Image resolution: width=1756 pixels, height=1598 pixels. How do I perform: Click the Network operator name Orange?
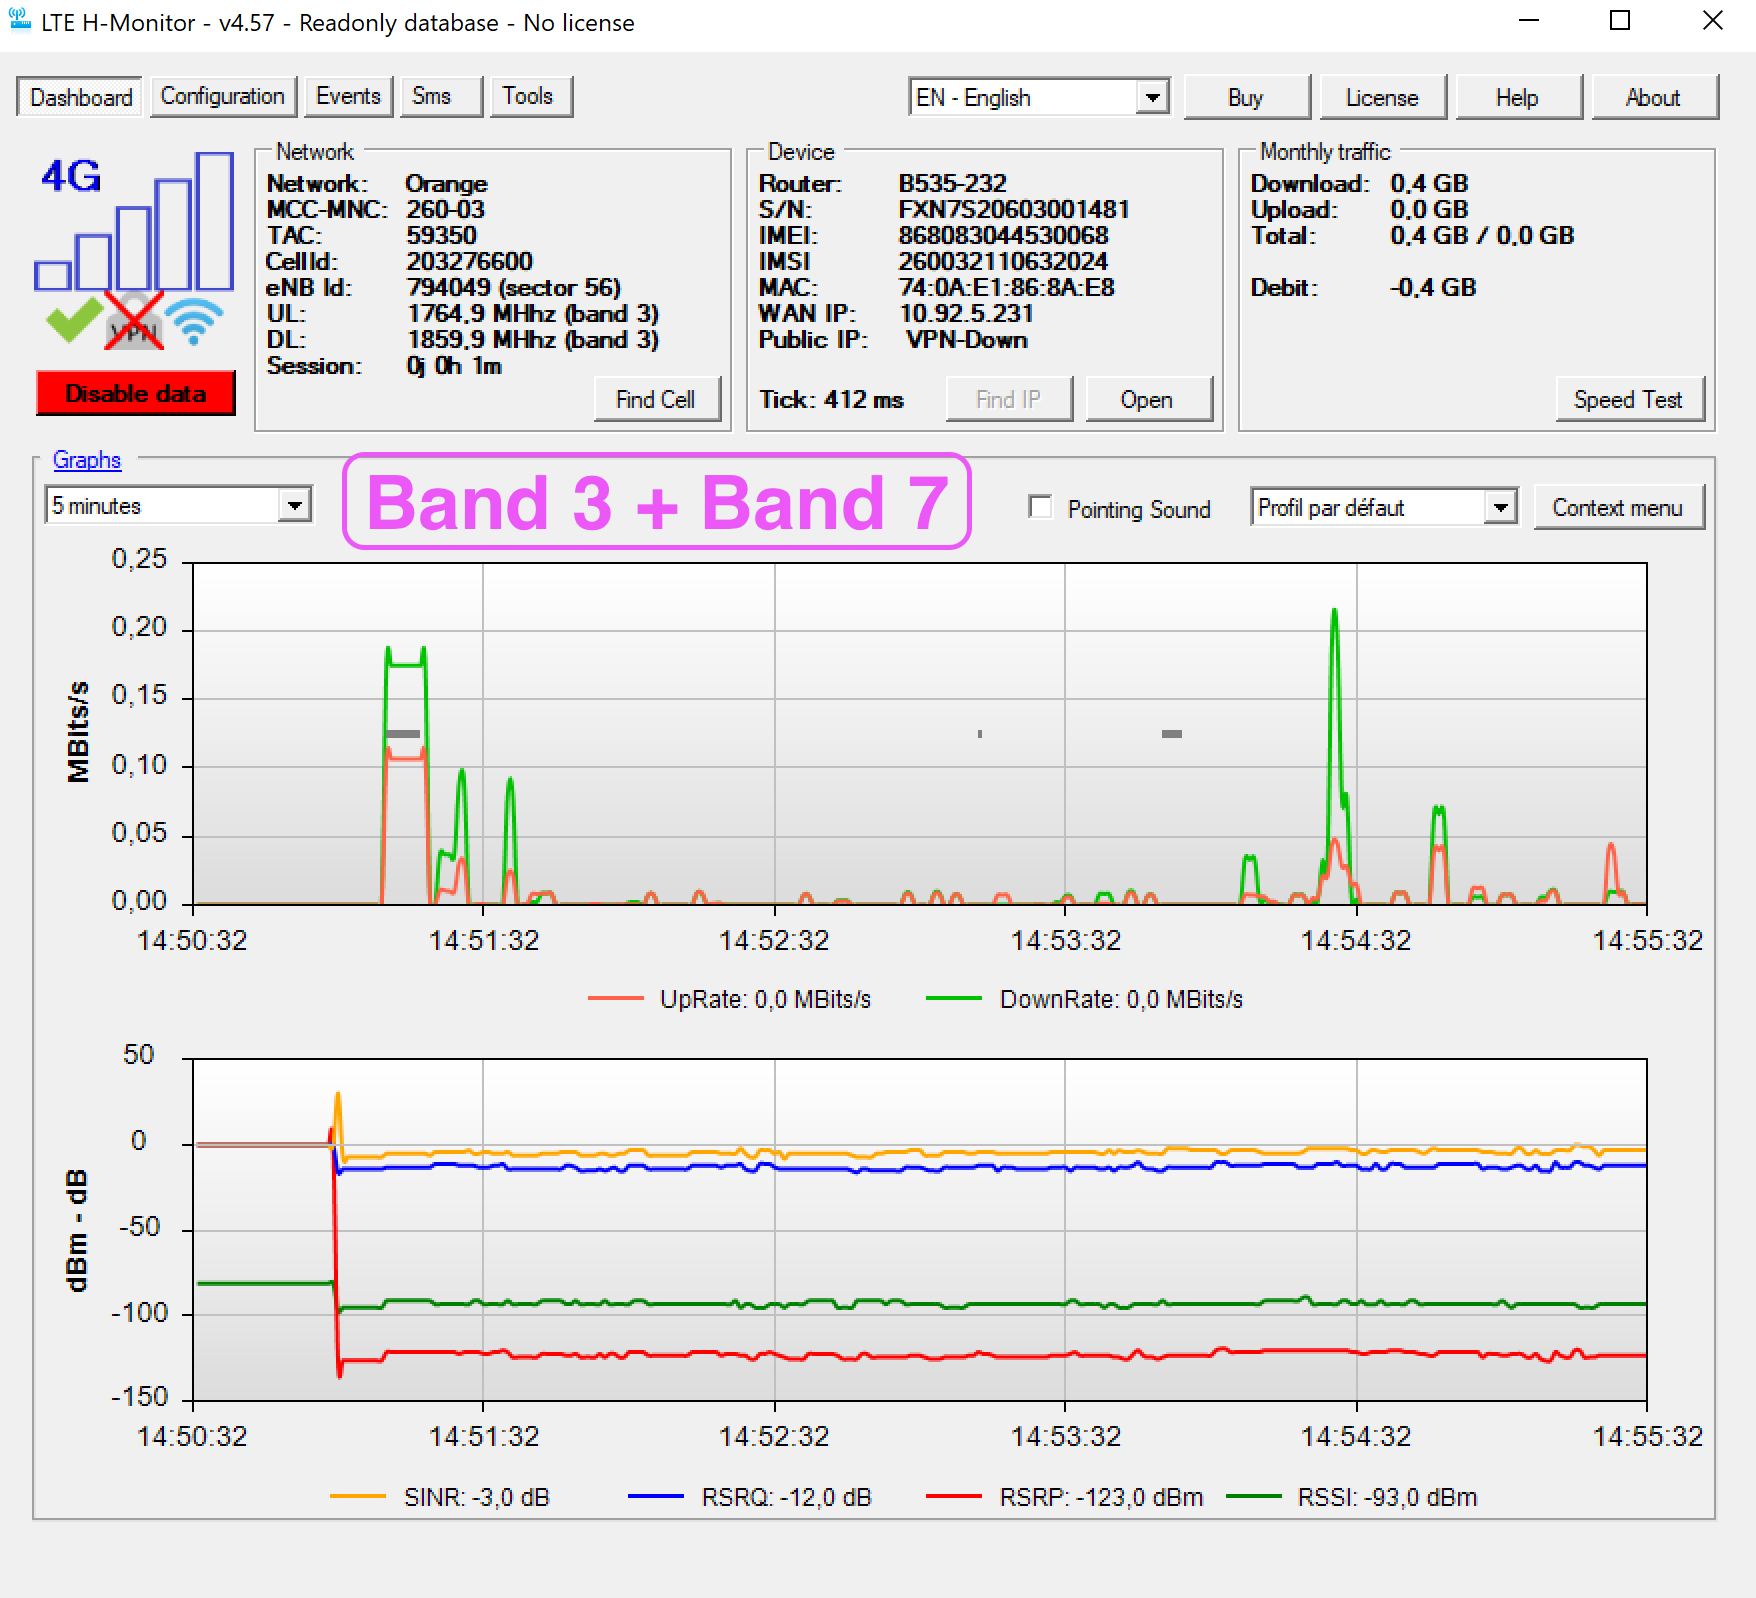point(446,183)
